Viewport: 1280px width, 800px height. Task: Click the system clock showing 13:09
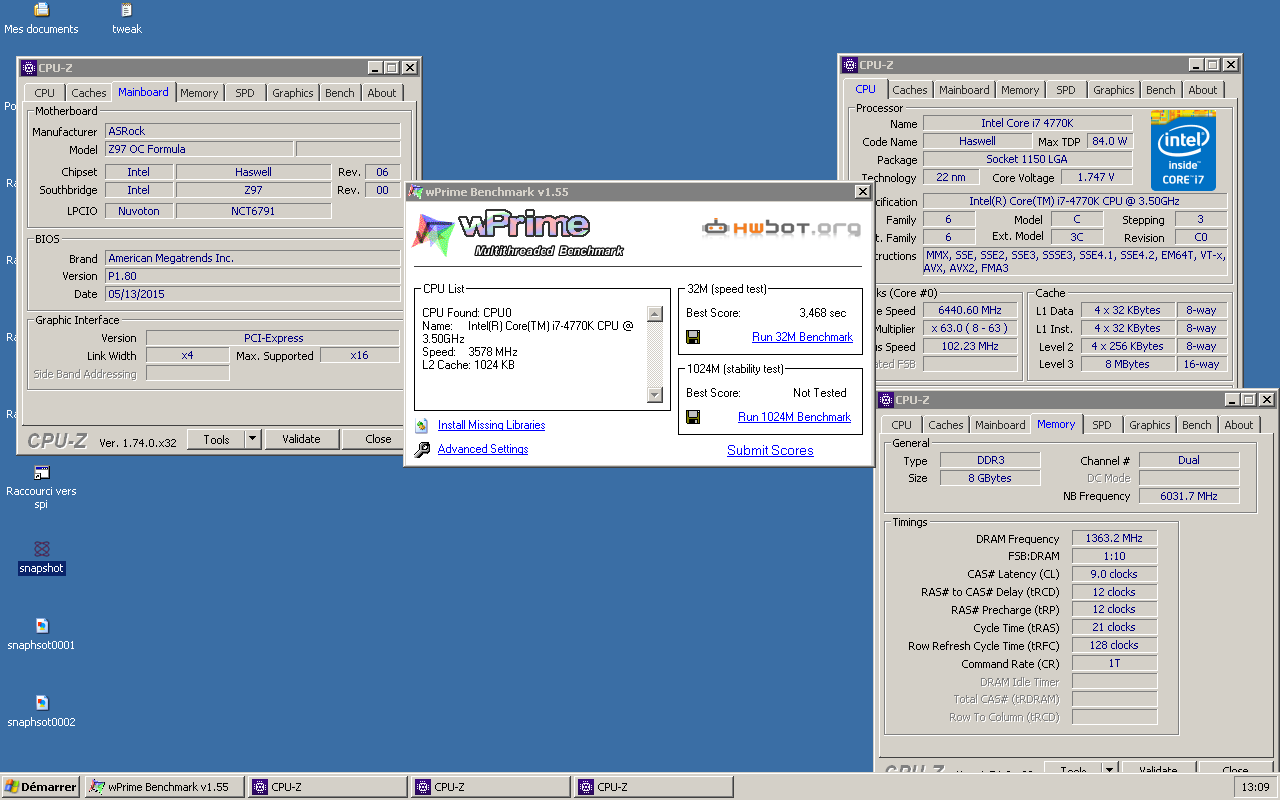point(1254,787)
